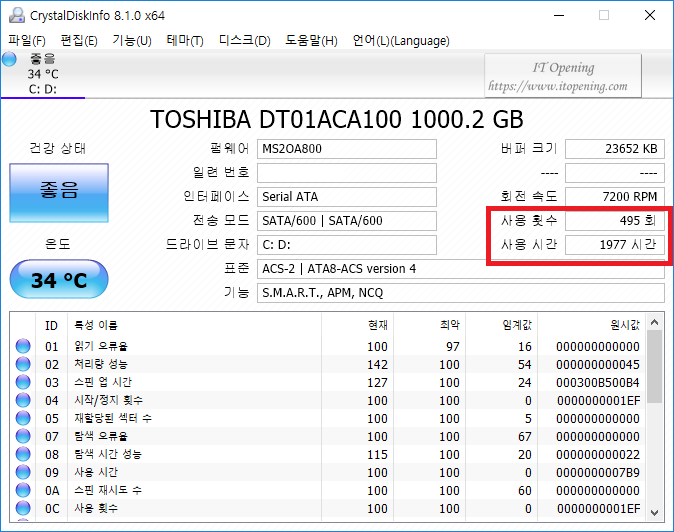The image size is (674, 532).
Task: Click the power-on count 495 회
Action: (615, 221)
